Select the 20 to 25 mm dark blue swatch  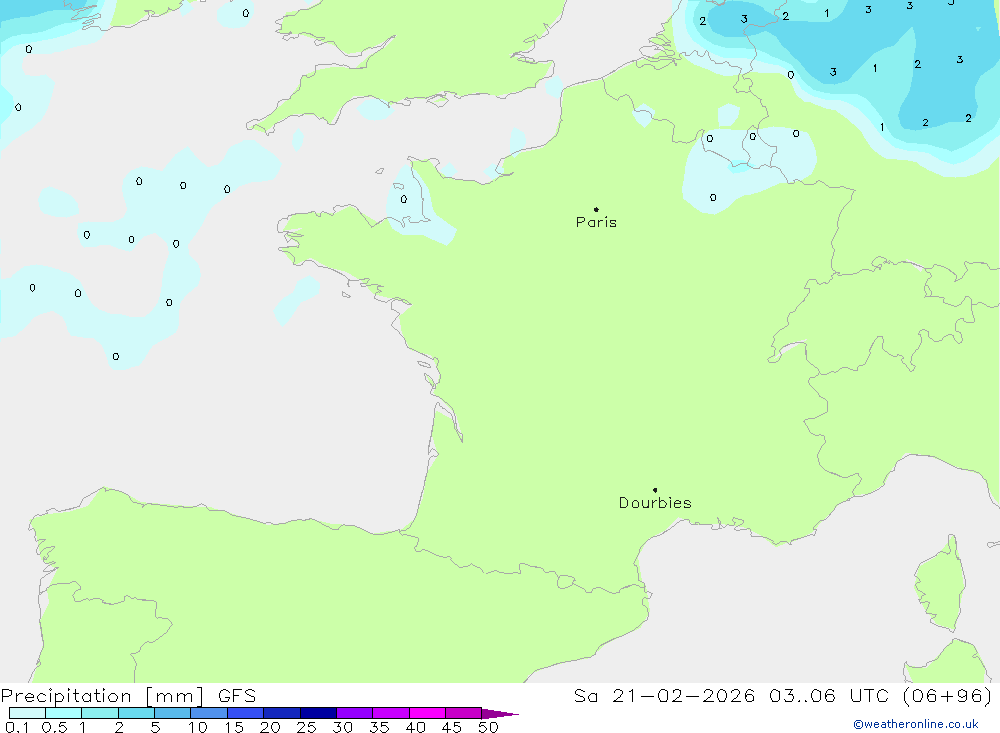282,713
